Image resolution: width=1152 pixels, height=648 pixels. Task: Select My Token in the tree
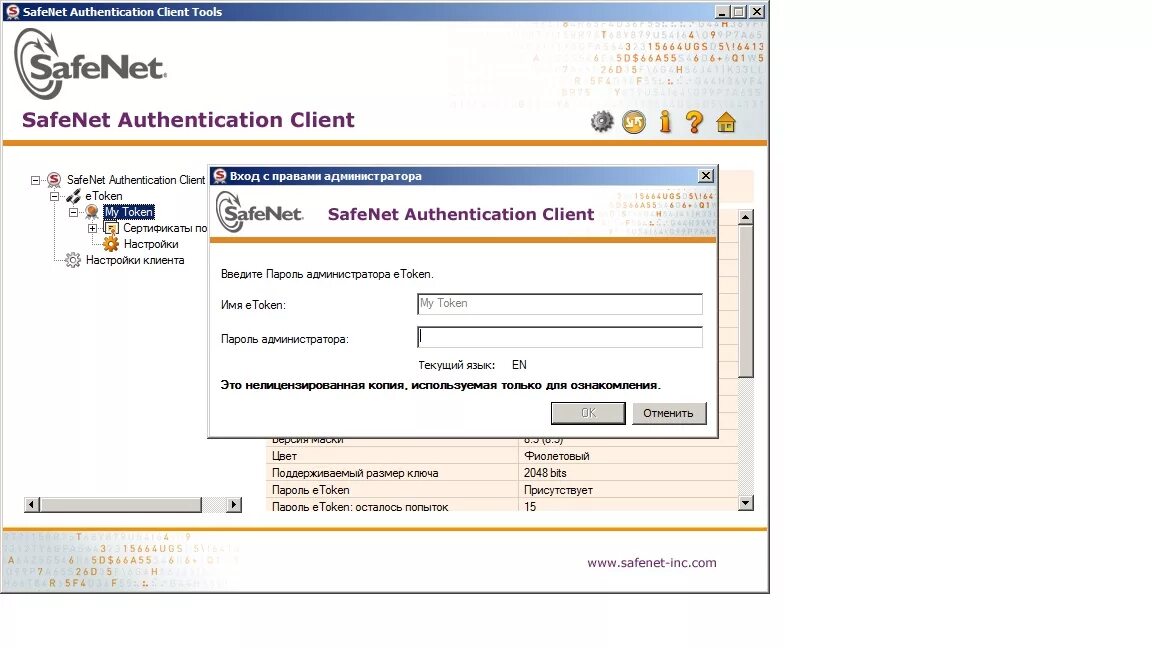click(129, 212)
